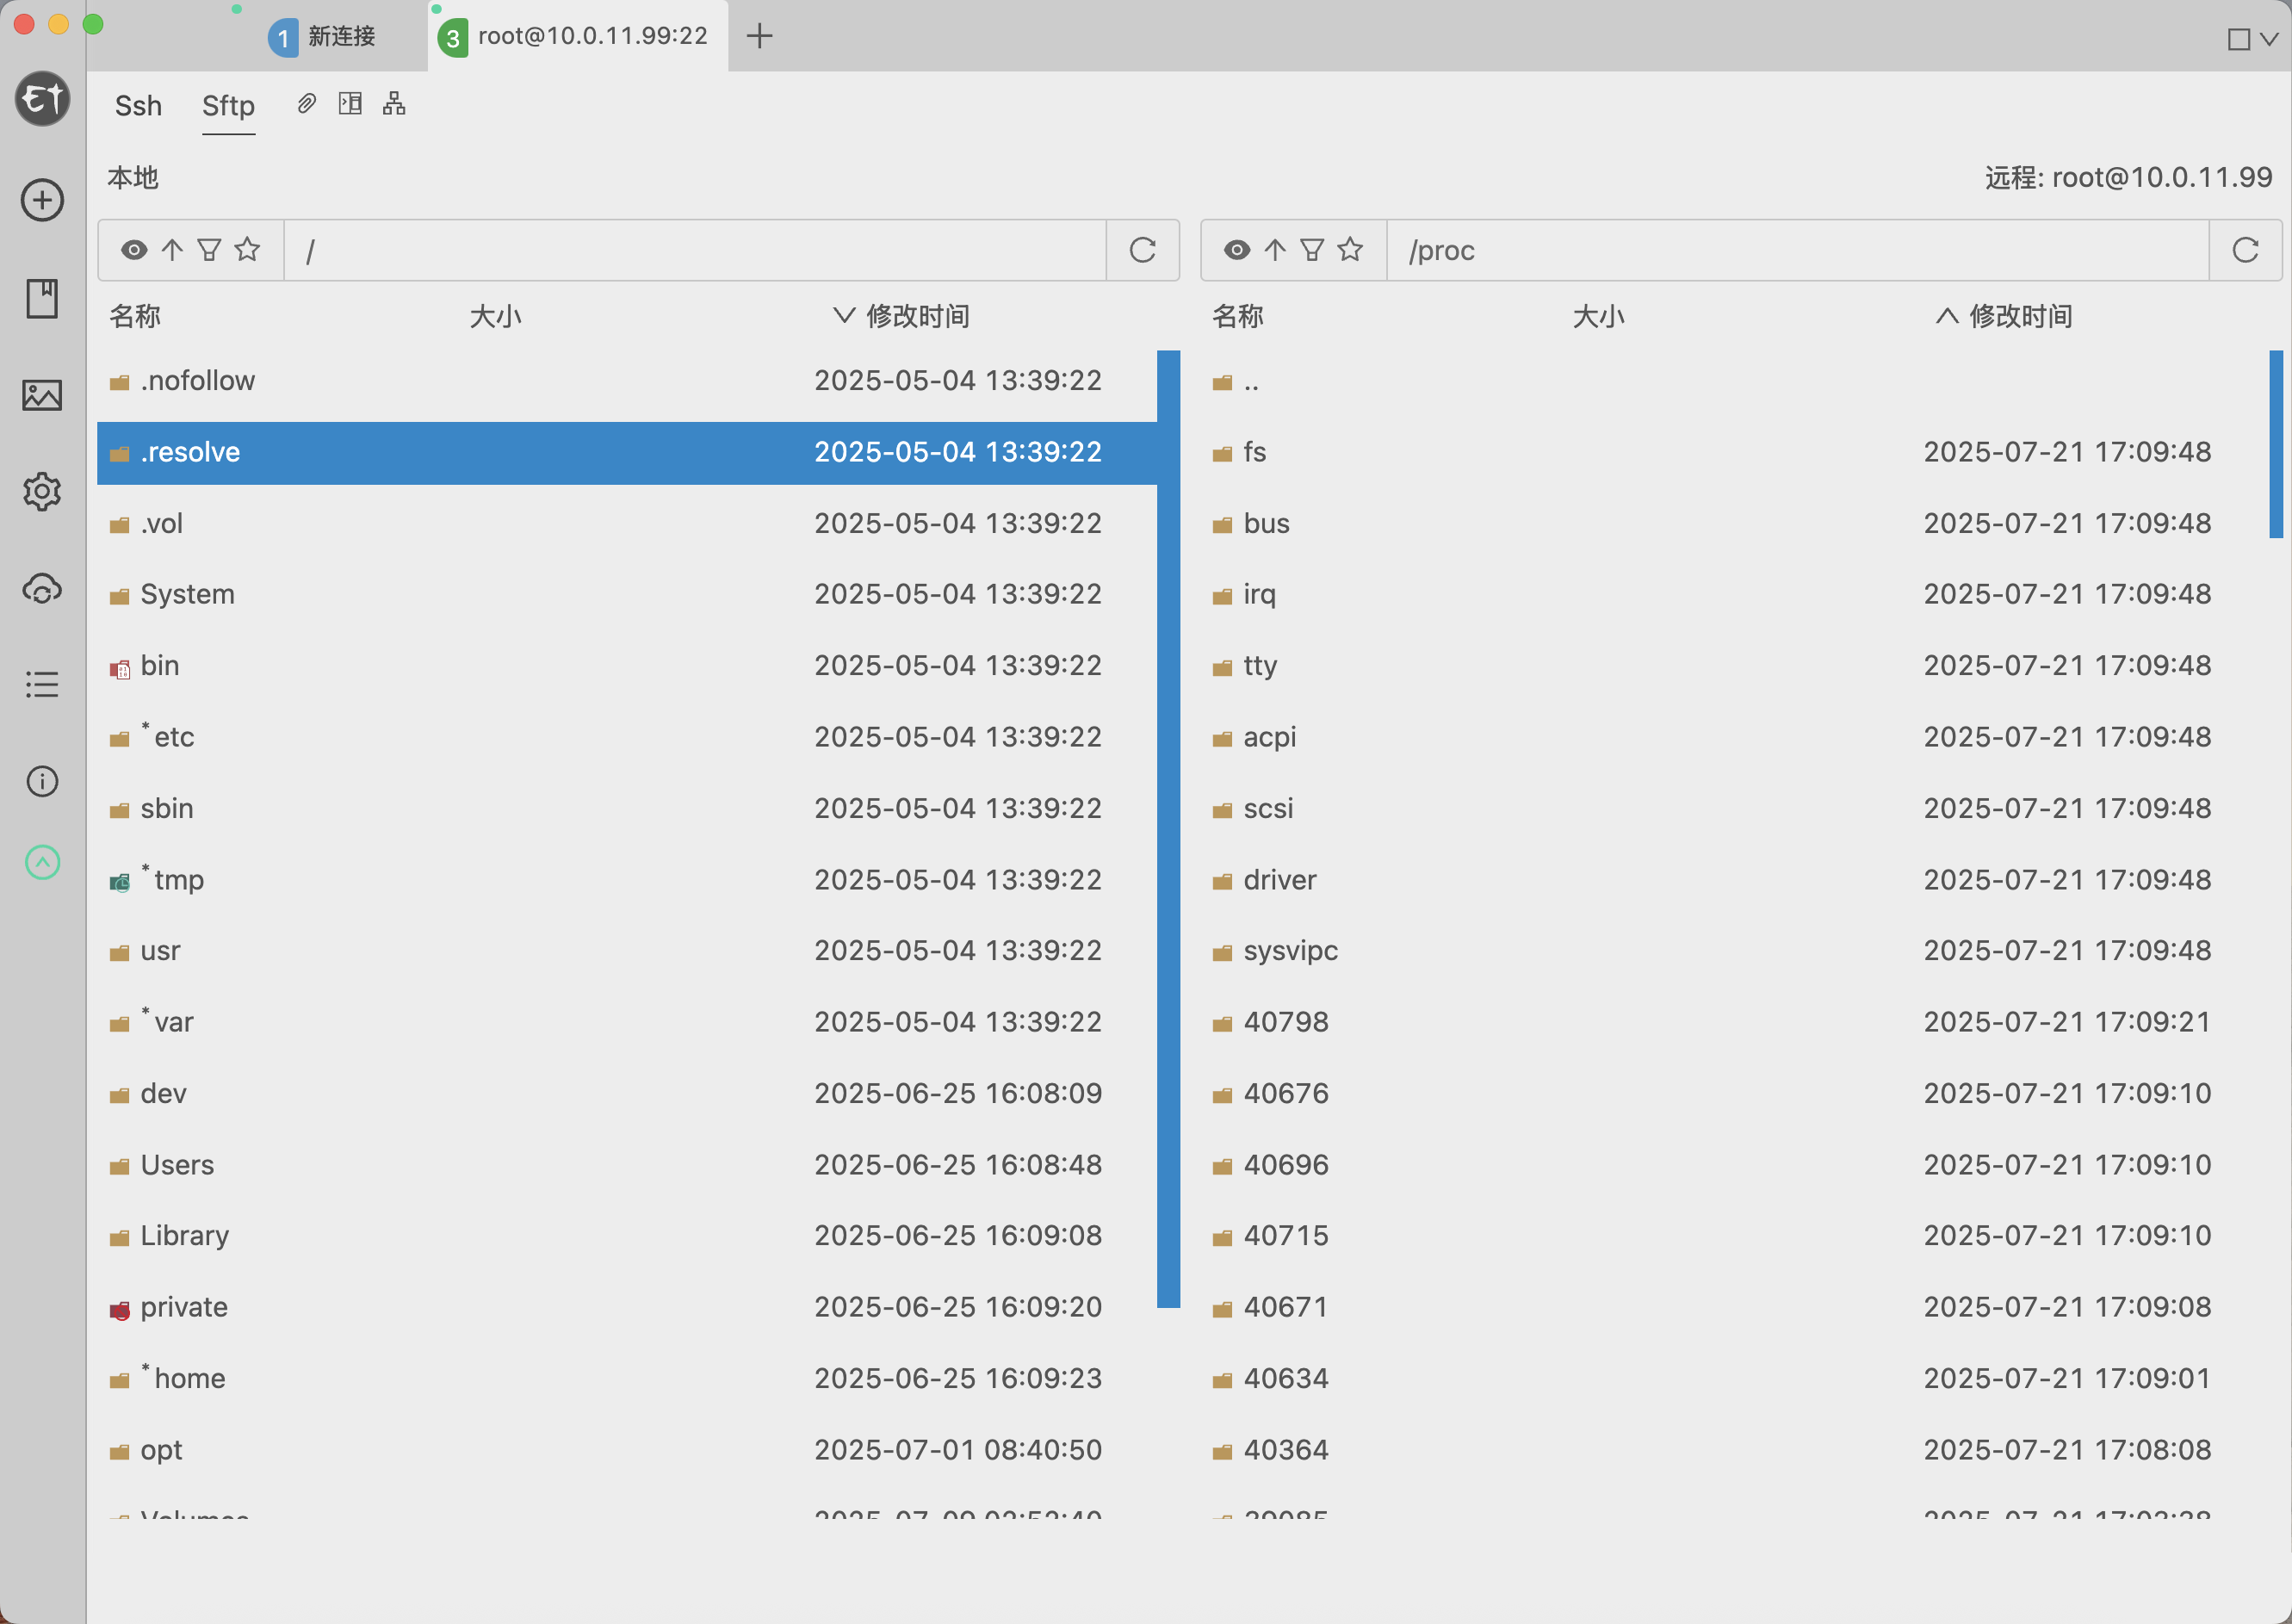This screenshot has width=2292, height=1624.
Task: Click the remote file list scrollbar
Action: tap(2276, 444)
